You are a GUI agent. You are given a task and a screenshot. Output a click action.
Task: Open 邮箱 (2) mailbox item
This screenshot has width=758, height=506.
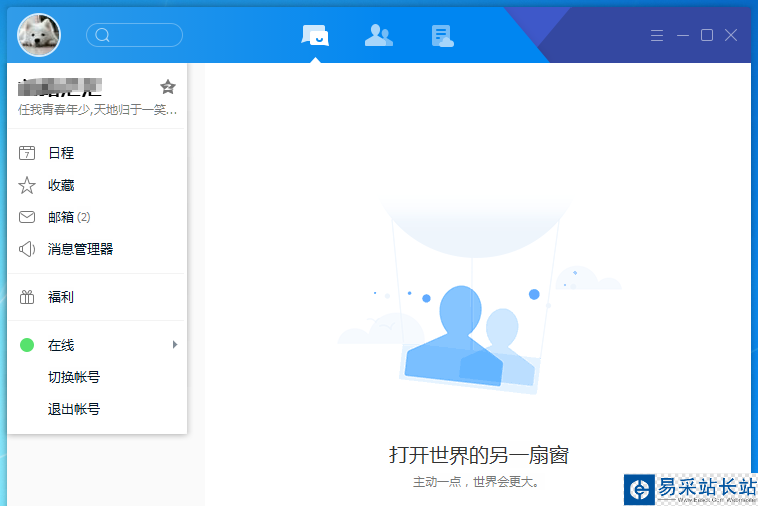pyautogui.click(x=97, y=217)
